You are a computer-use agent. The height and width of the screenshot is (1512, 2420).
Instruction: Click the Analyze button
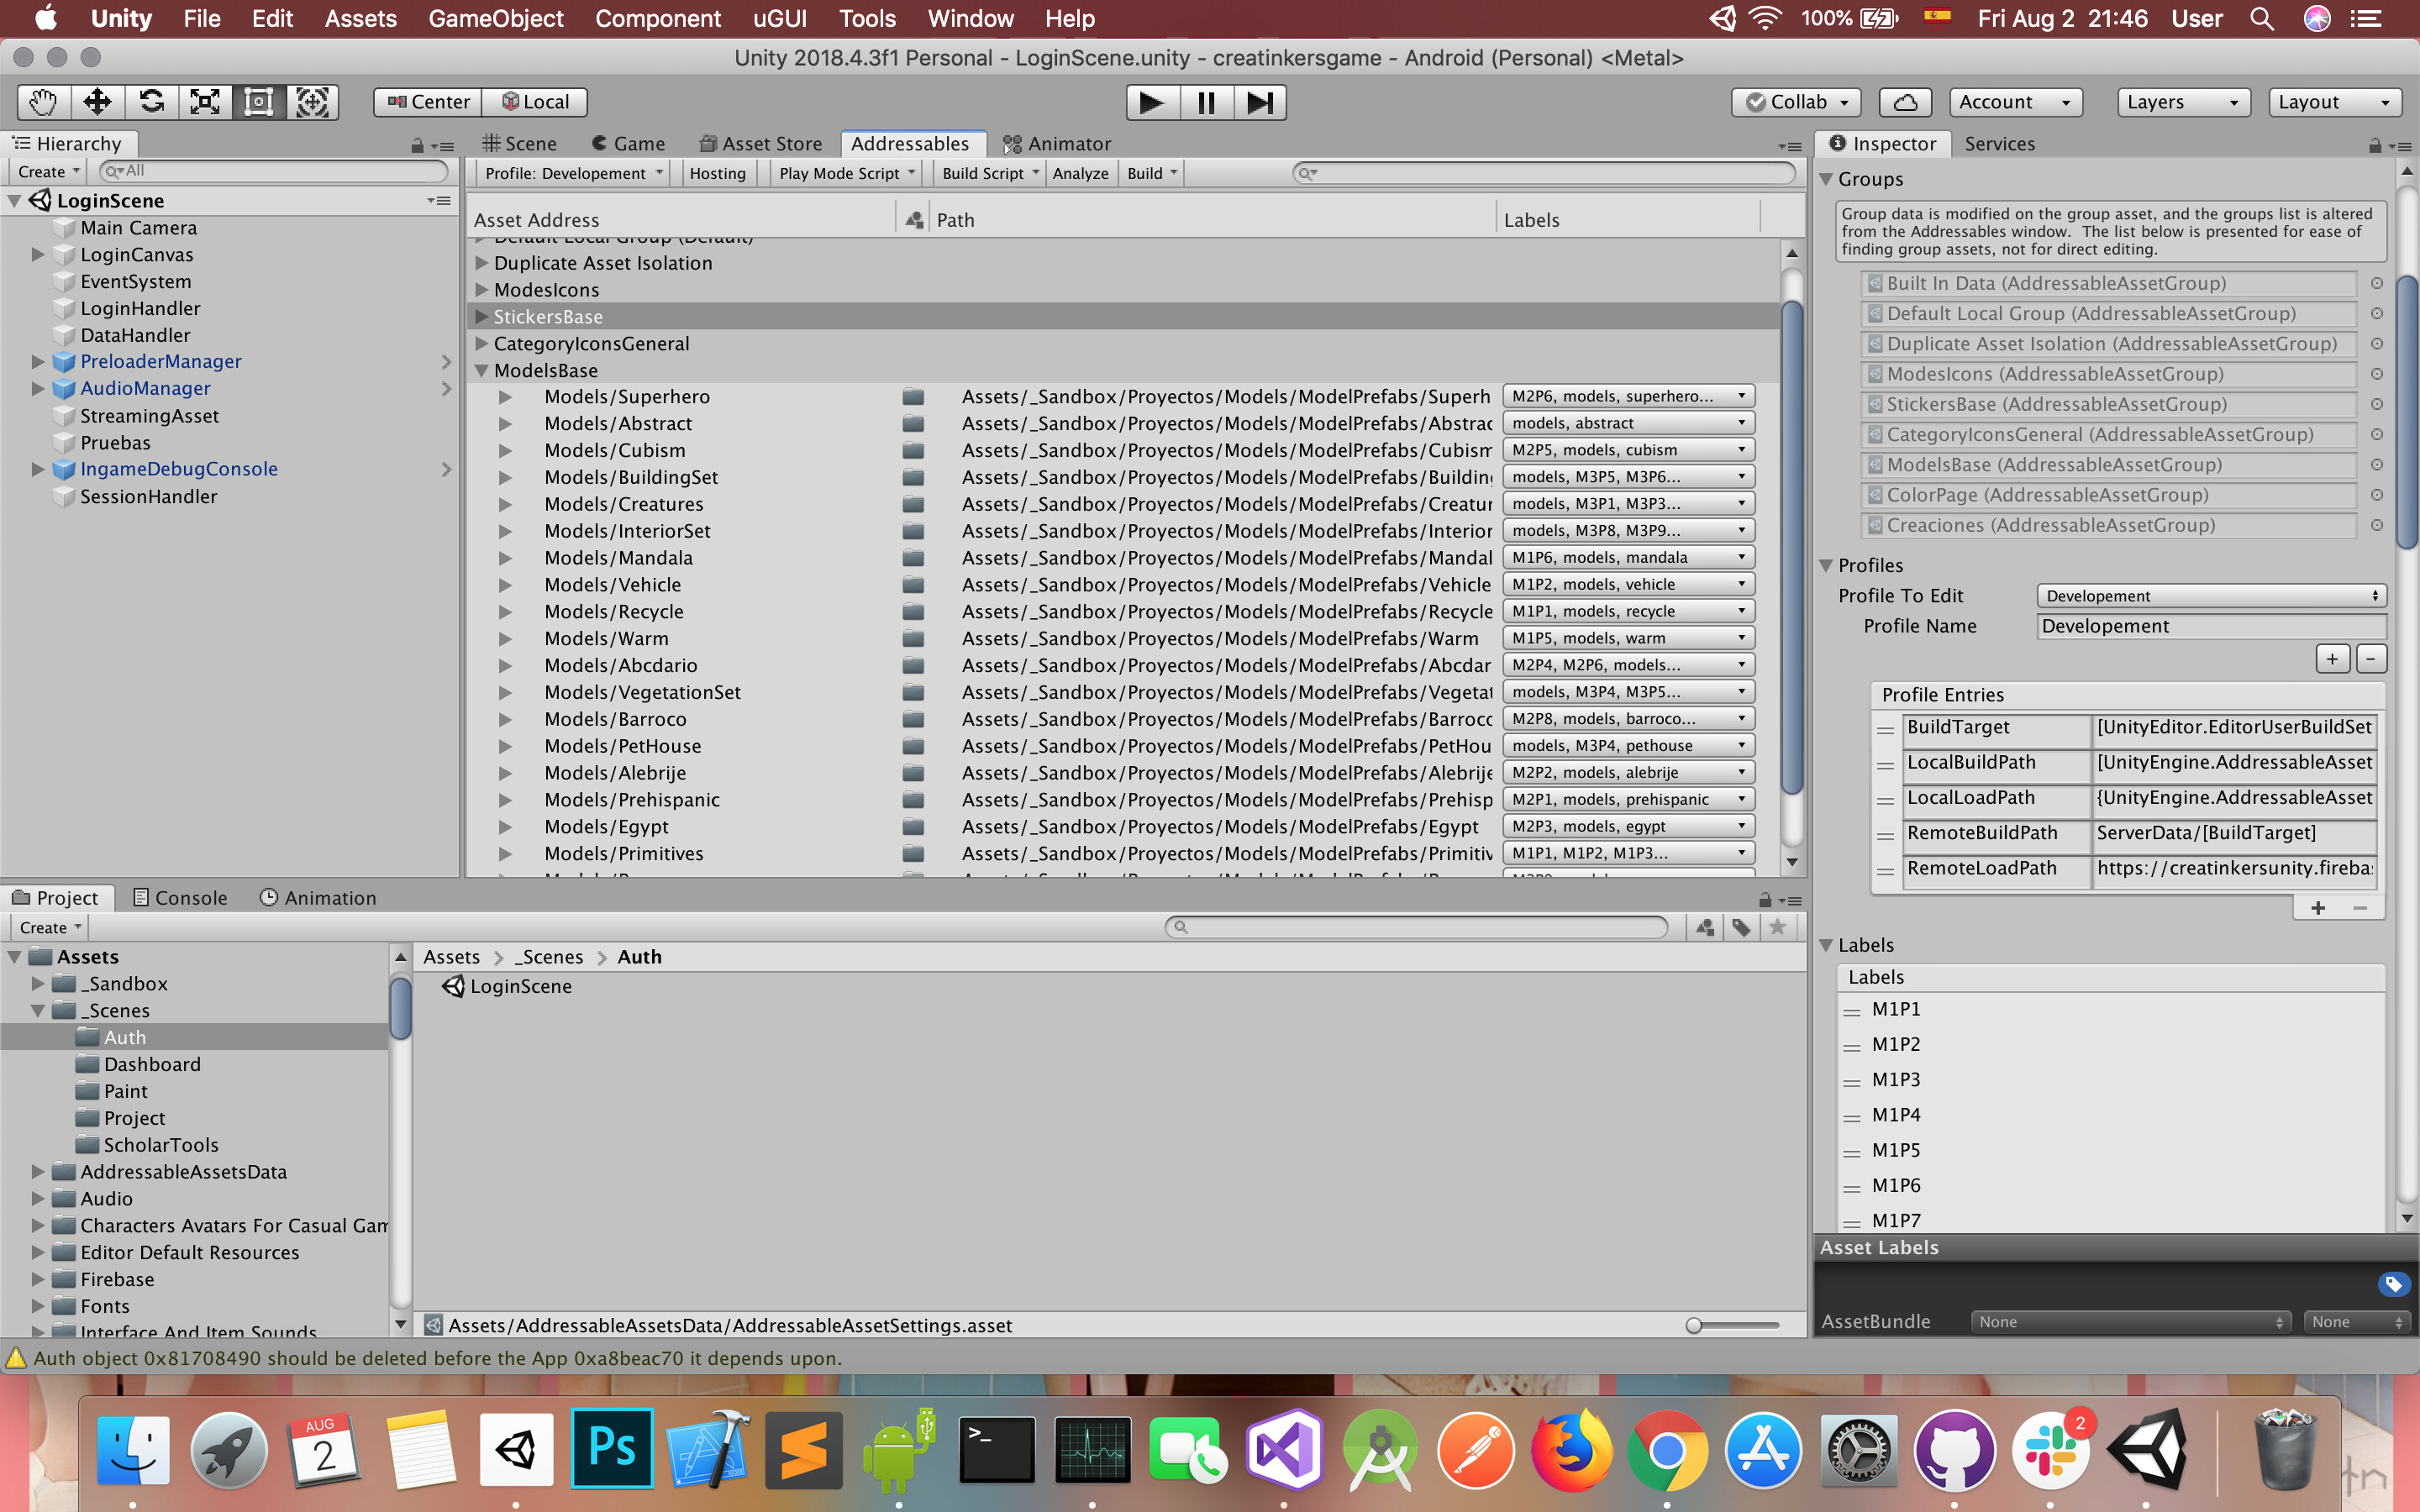click(x=1080, y=173)
